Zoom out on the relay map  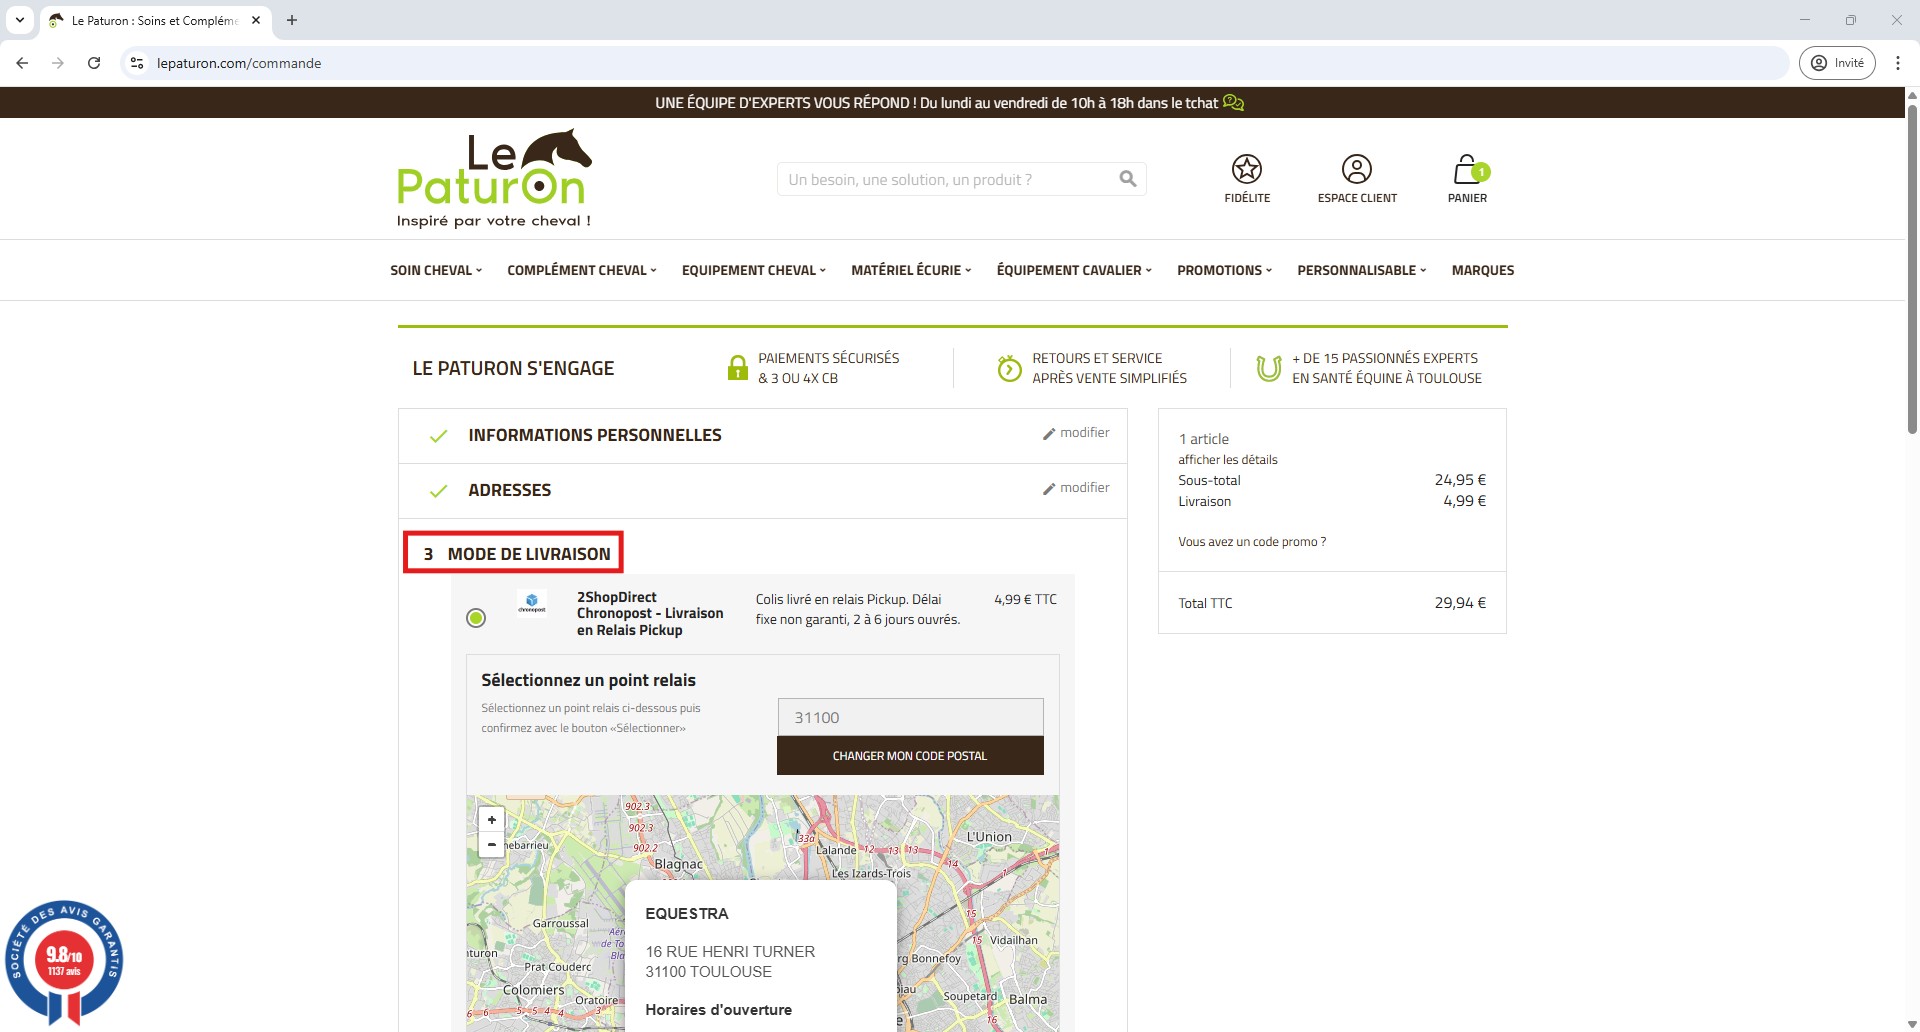(x=491, y=845)
